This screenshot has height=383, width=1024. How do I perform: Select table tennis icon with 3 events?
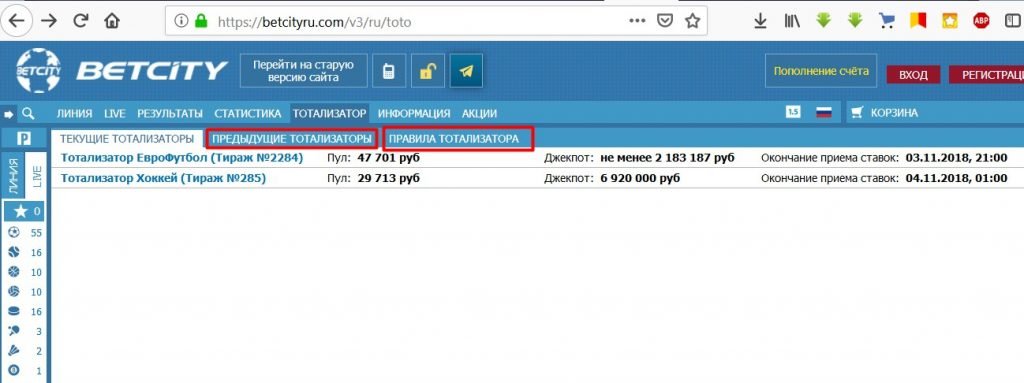coord(25,331)
